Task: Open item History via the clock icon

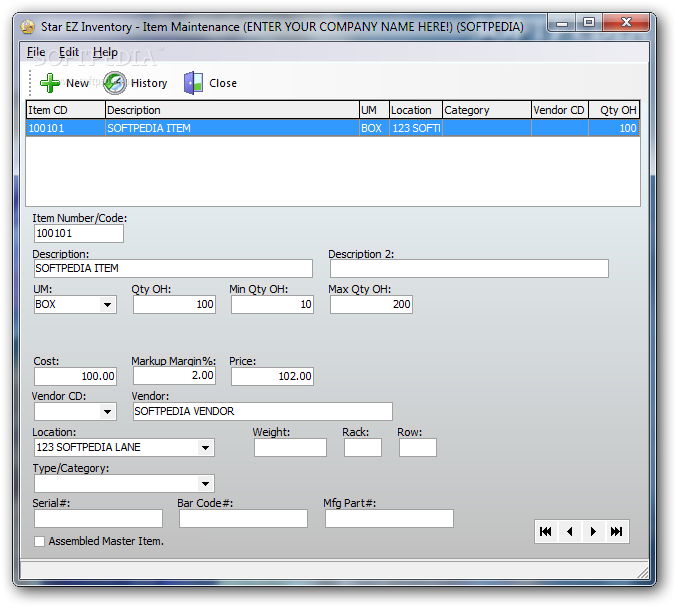Action: pos(114,83)
